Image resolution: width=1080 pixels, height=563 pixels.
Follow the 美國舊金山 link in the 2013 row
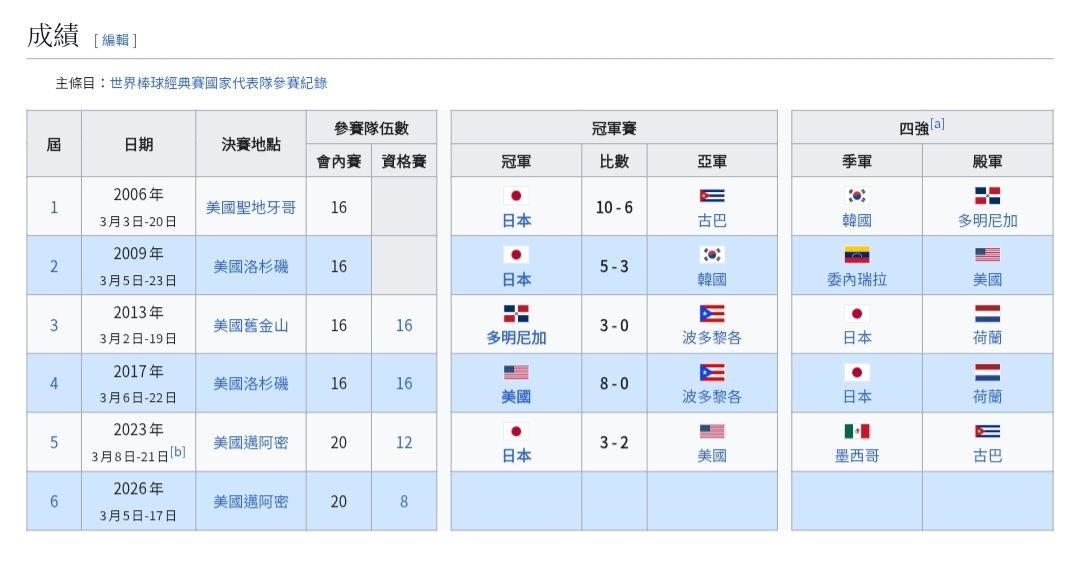click(251, 325)
